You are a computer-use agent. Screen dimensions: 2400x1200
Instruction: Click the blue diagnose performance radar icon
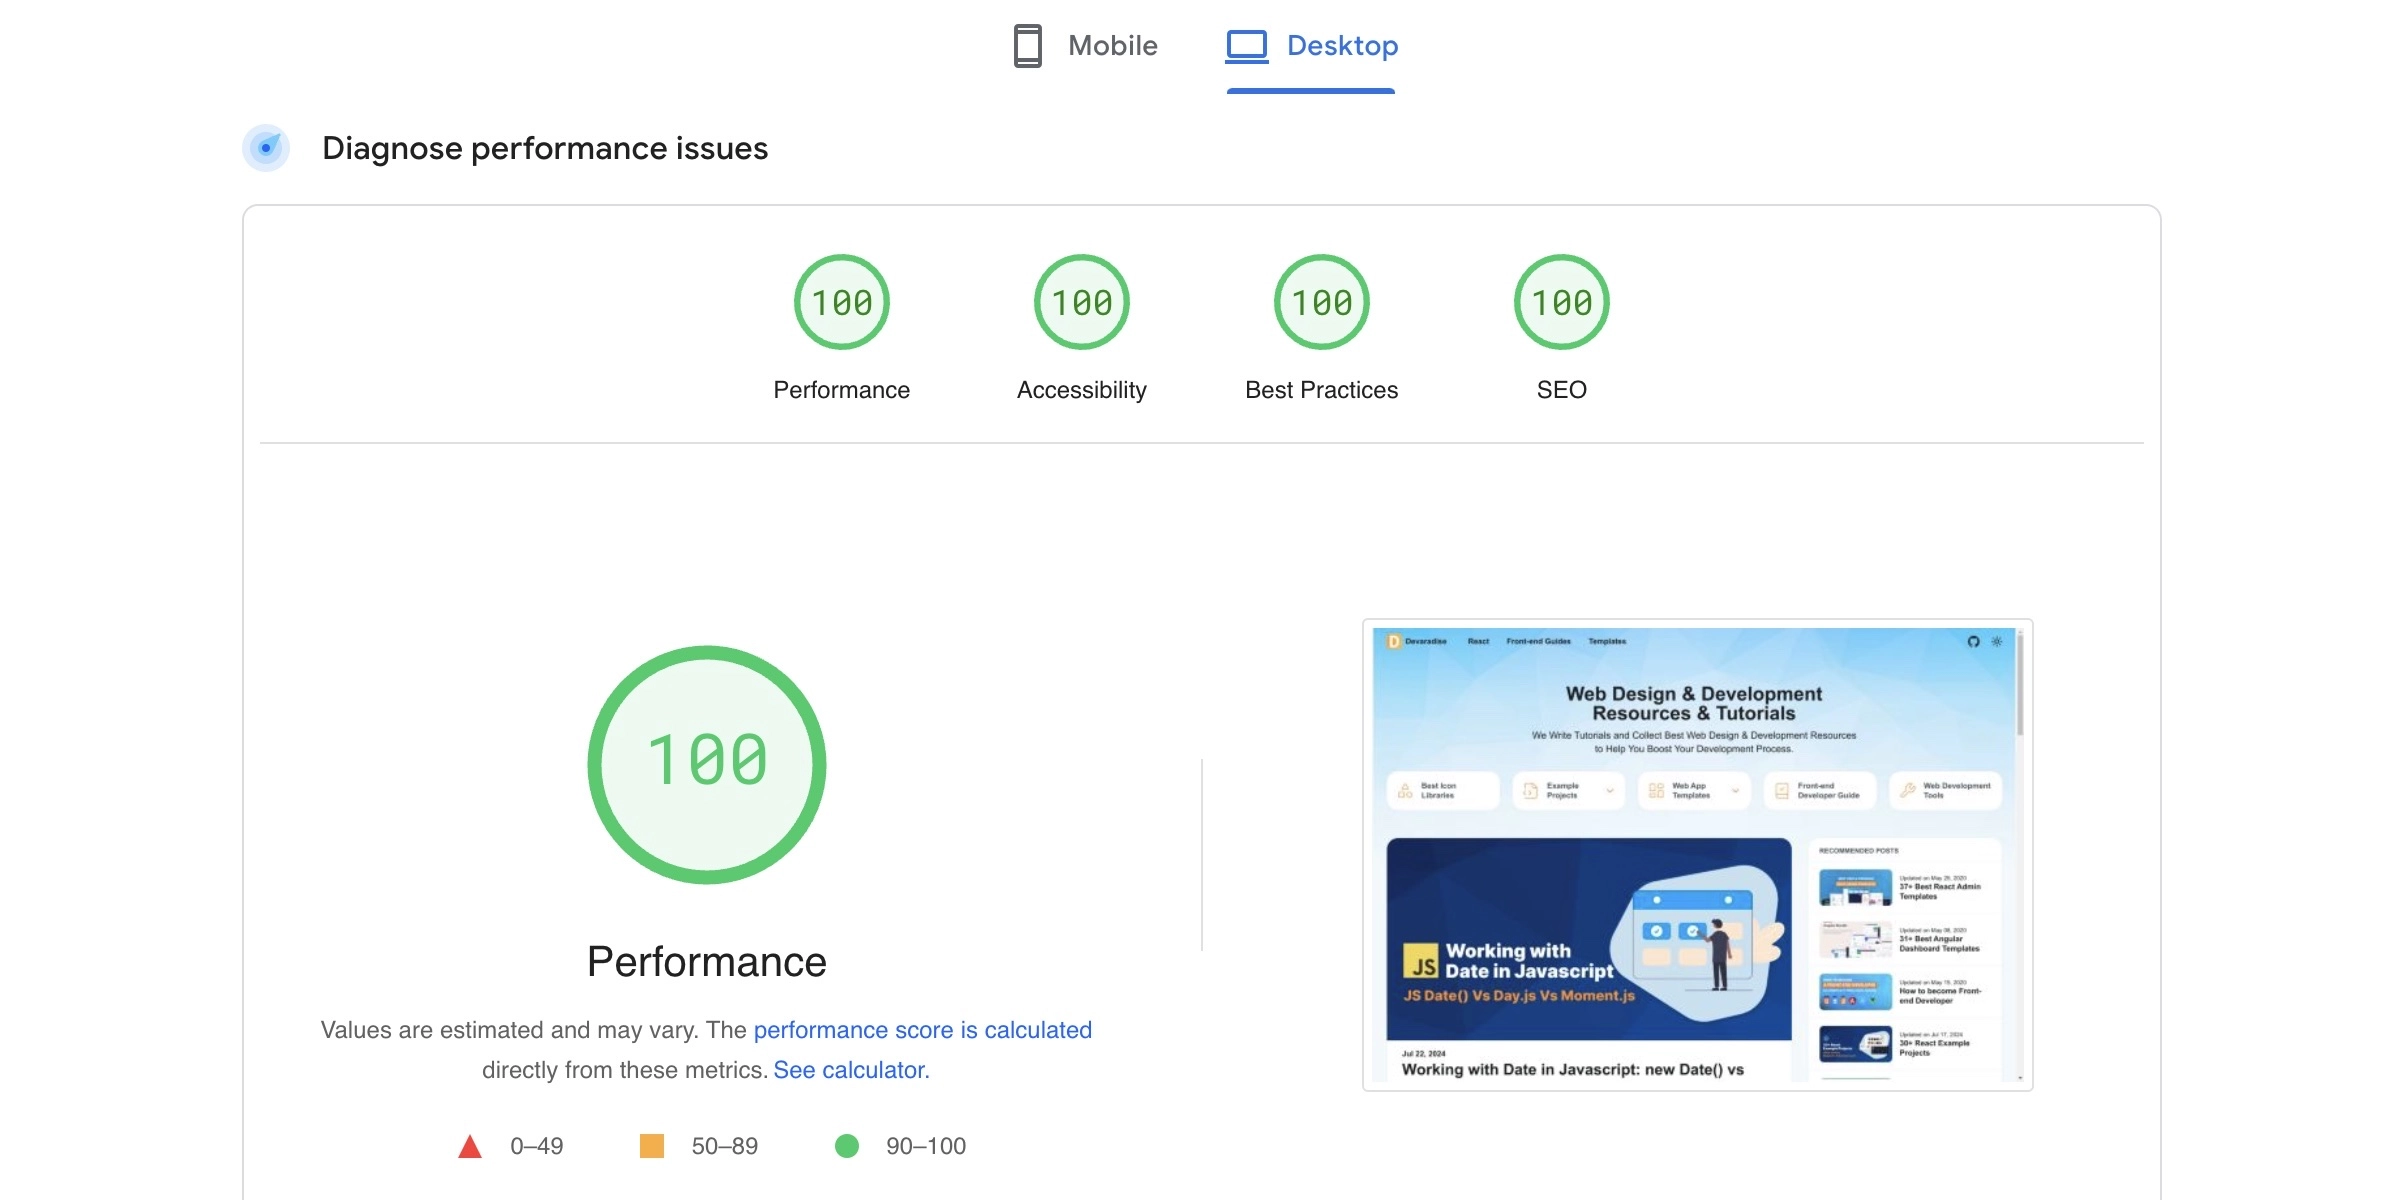266,148
